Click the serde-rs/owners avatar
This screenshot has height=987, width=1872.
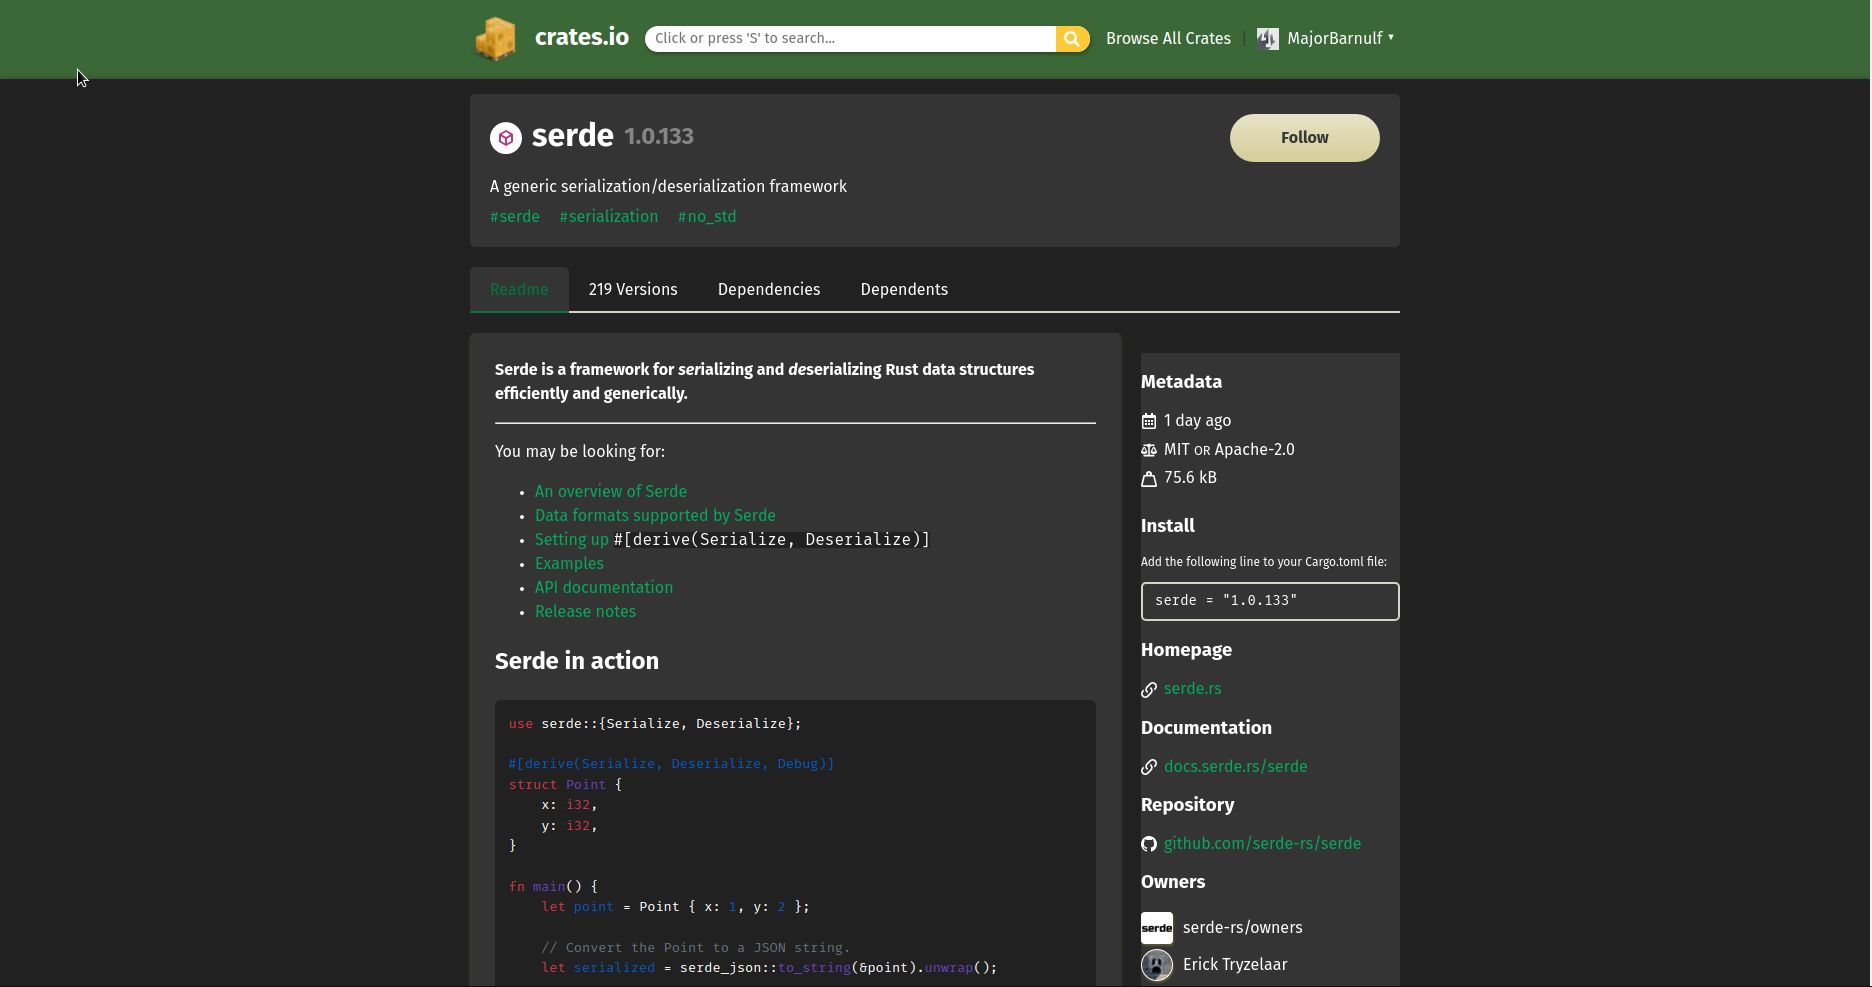1157,928
